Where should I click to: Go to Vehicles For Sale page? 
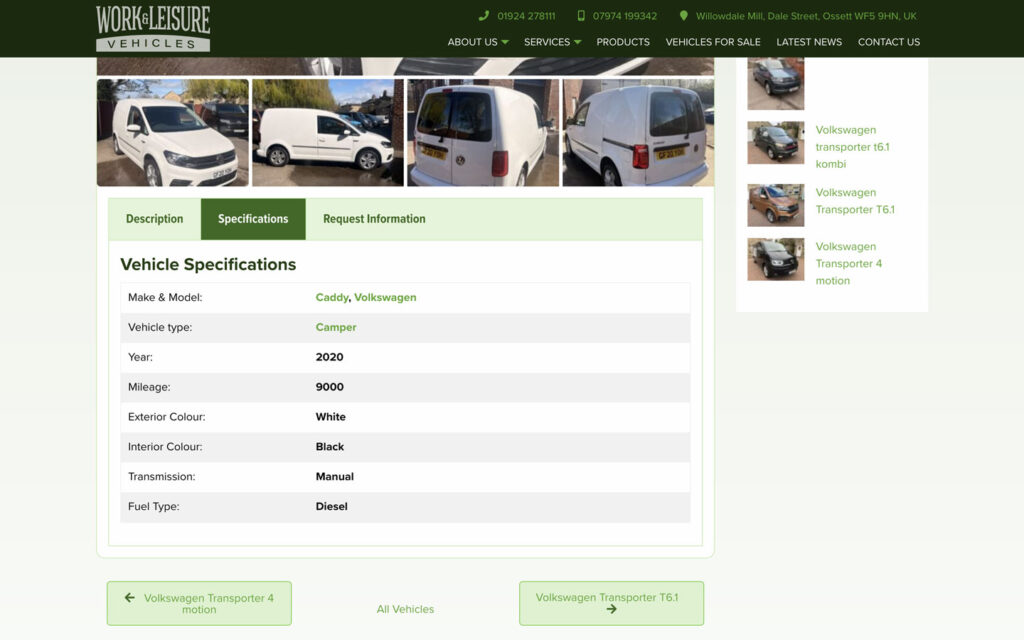click(x=712, y=42)
